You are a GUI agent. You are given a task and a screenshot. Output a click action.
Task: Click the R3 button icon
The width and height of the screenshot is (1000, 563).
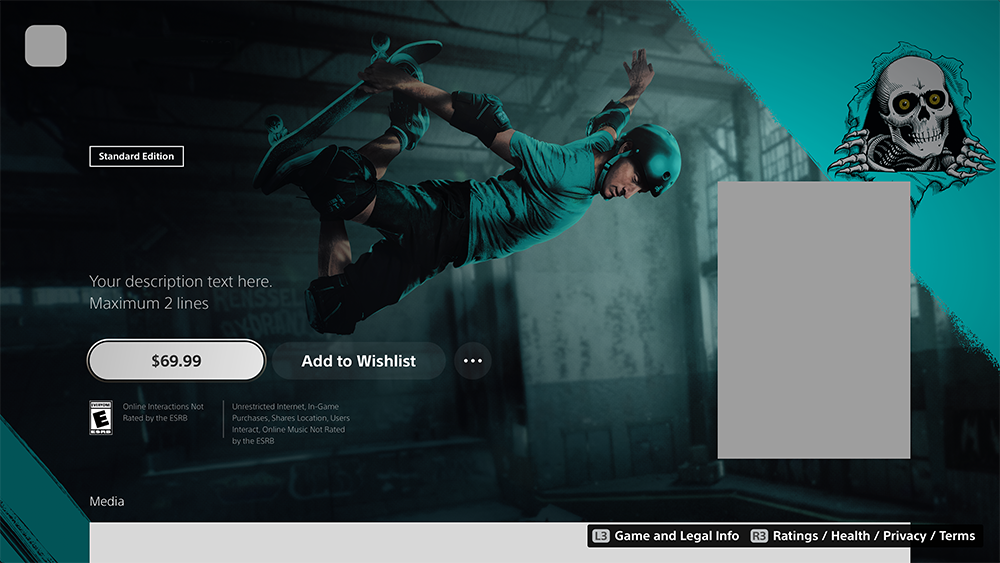[x=759, y=536]
